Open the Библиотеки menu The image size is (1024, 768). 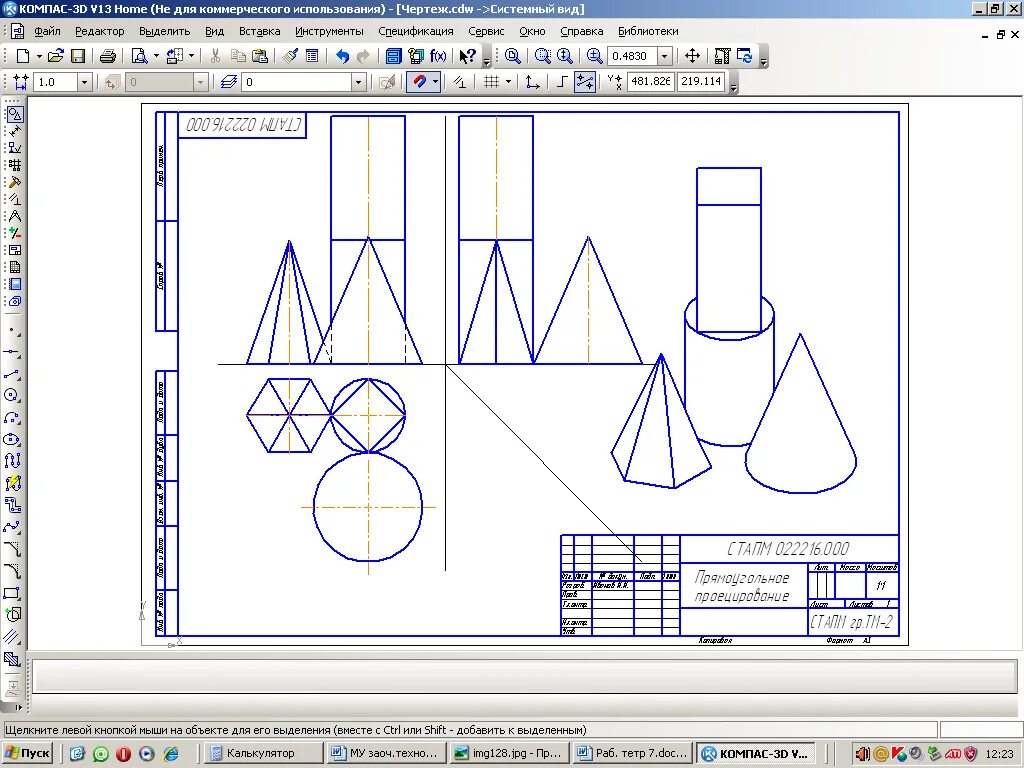(648, 31)
